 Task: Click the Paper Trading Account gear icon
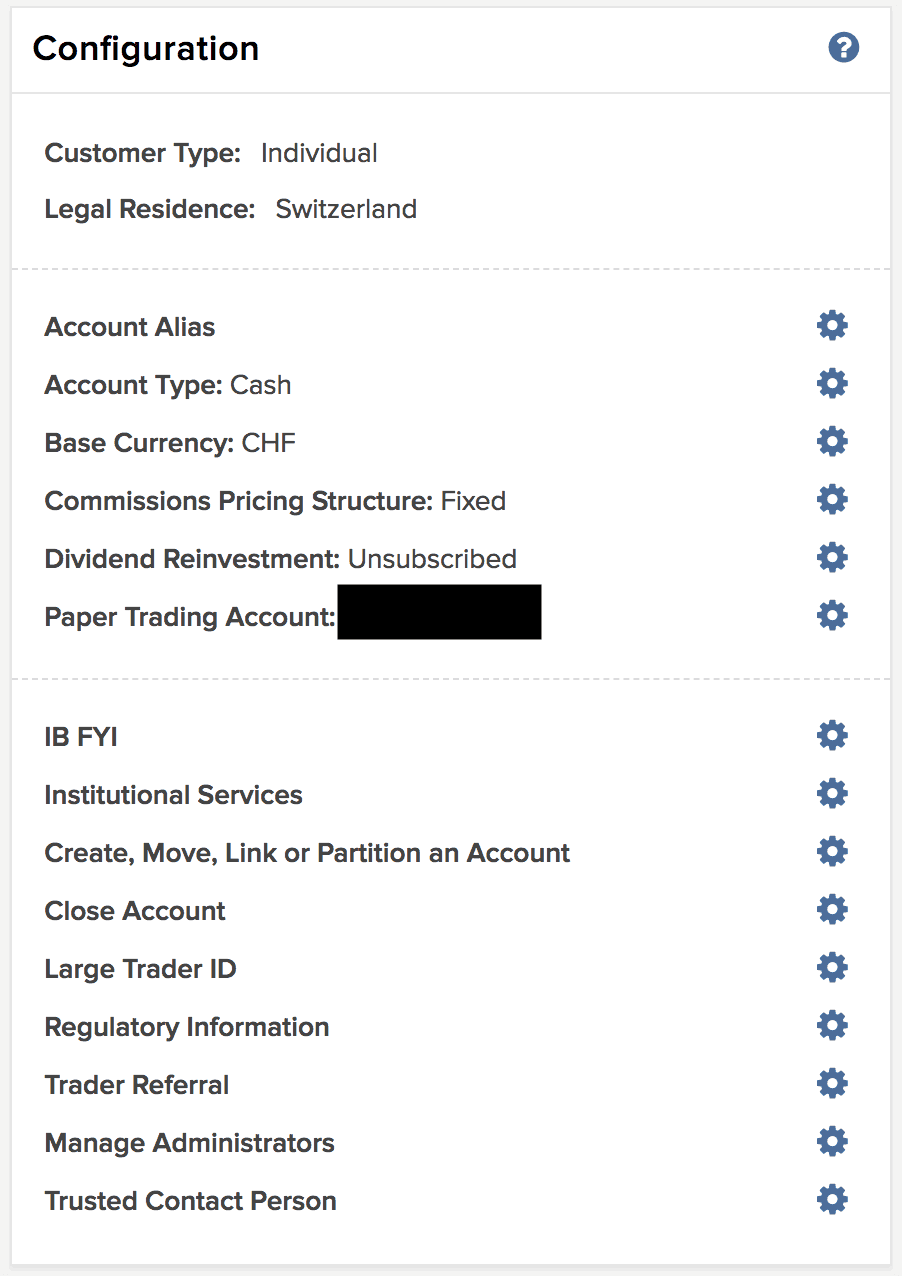832,615
